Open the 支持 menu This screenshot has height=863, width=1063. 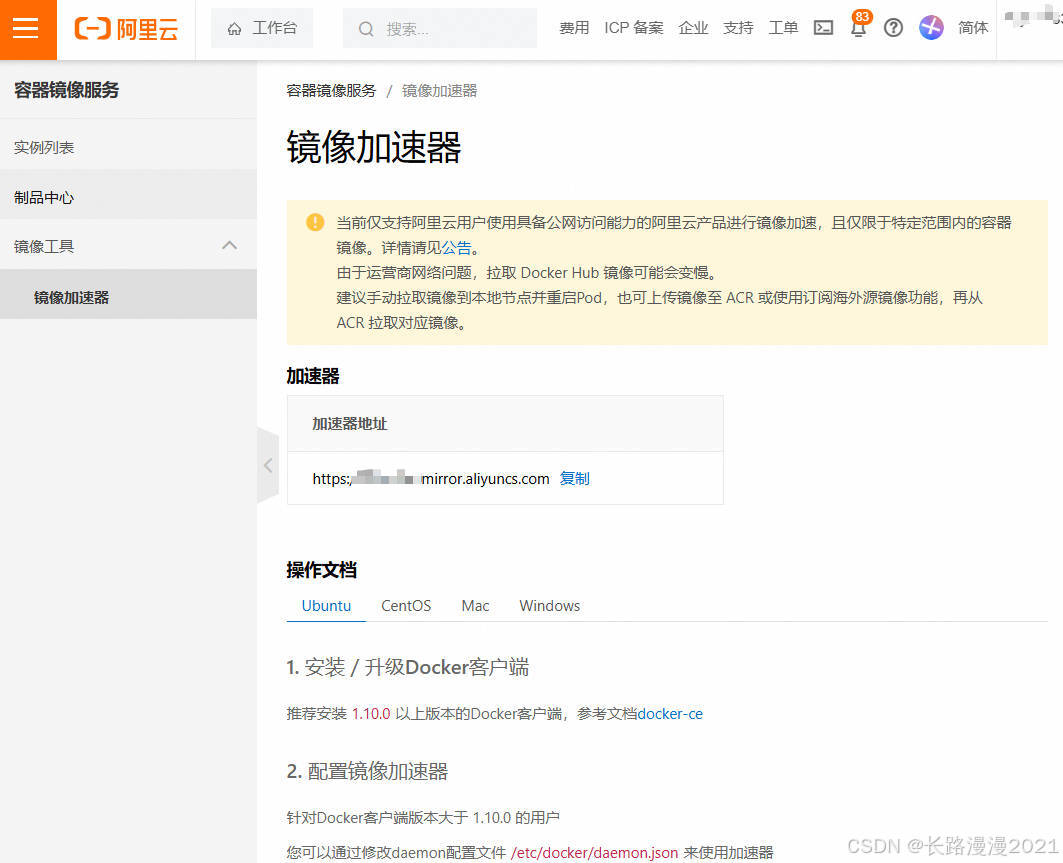(x=738, y=28)
